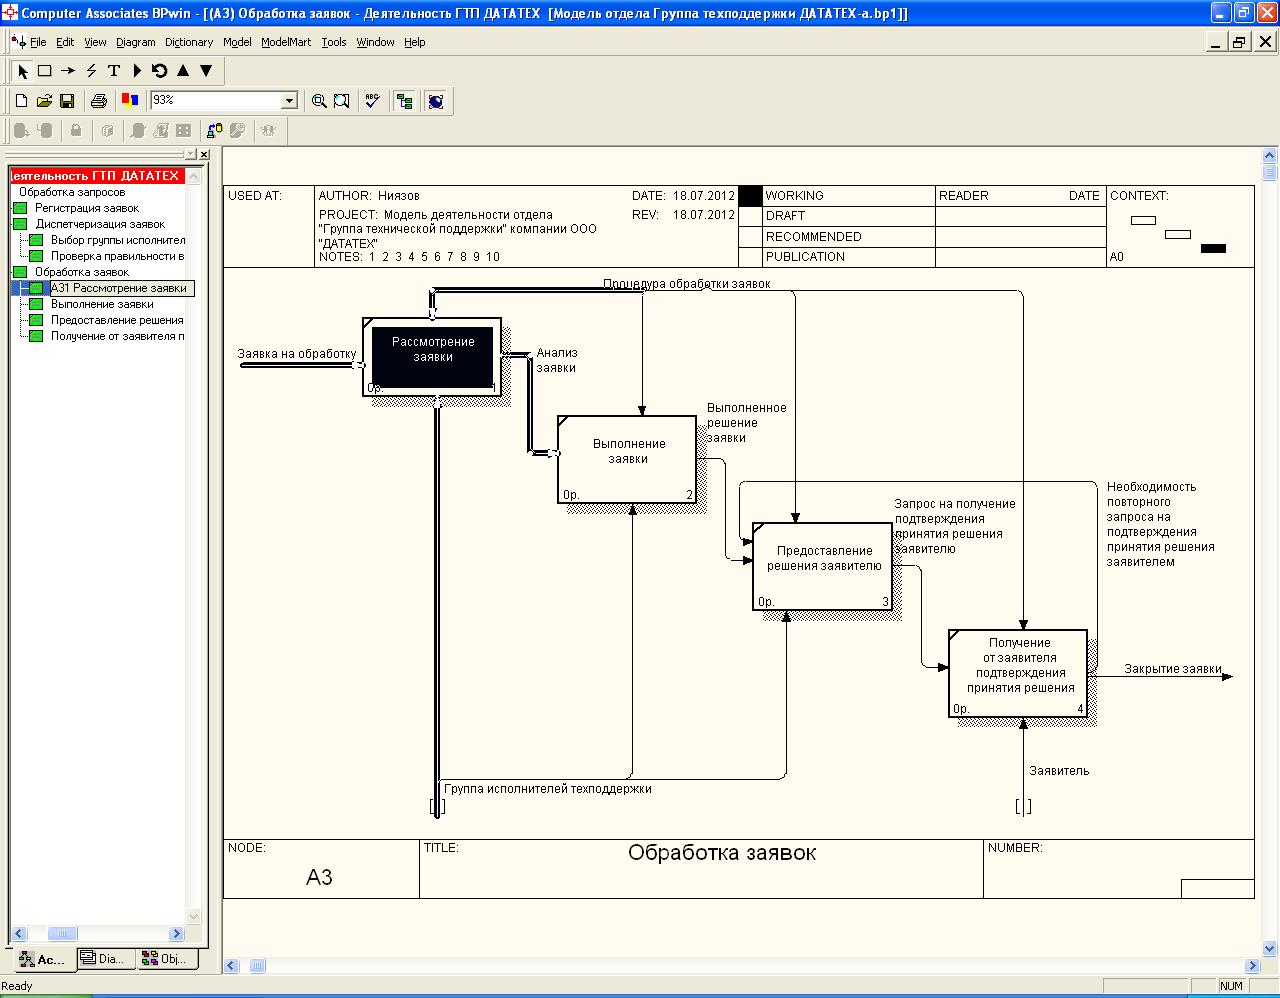Image resolution: width=1280 pixels, height=998 pixels.
Task: Click the Выполнение заявки activity box
Action: [x=627, y=459]
